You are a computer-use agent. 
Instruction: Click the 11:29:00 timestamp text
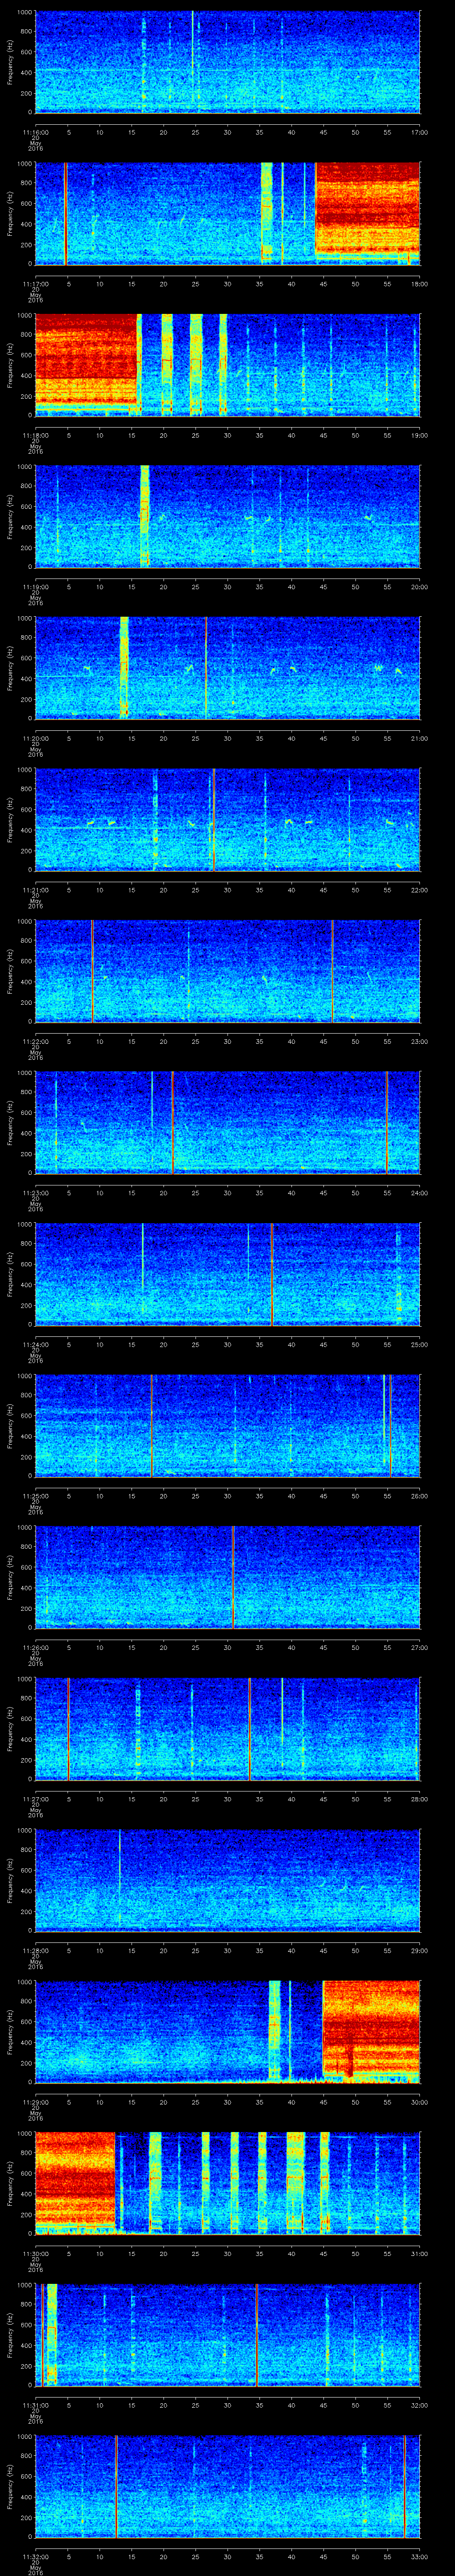pos(35,2101)
